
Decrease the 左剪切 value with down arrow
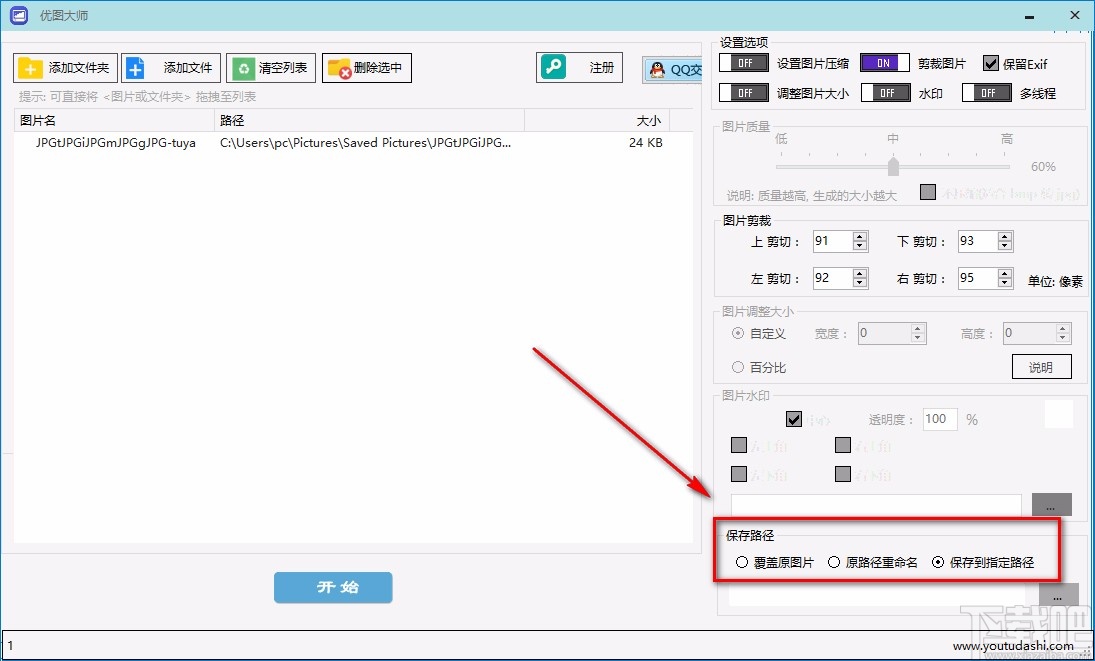coord(860,283)
